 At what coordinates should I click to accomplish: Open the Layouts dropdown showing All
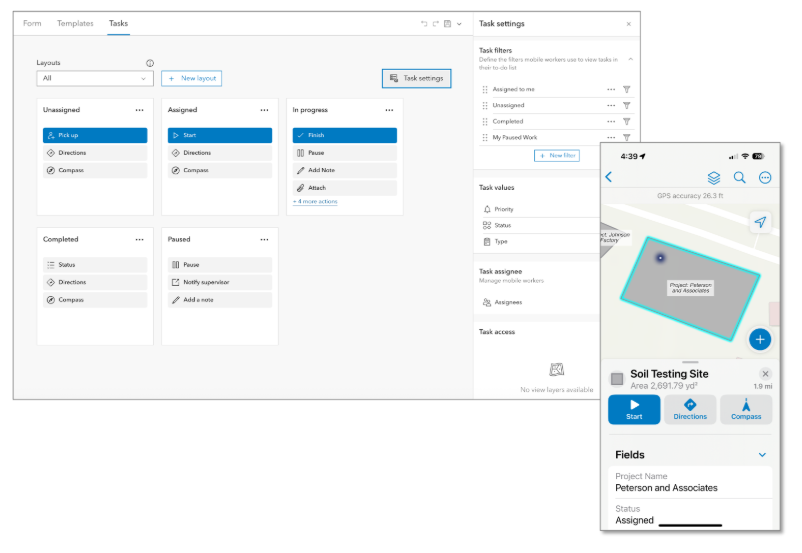[95, 78]
